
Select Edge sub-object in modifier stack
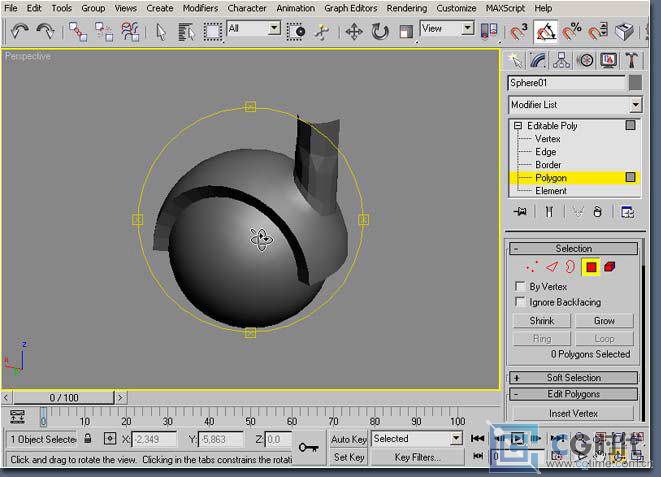click(545, 152)
